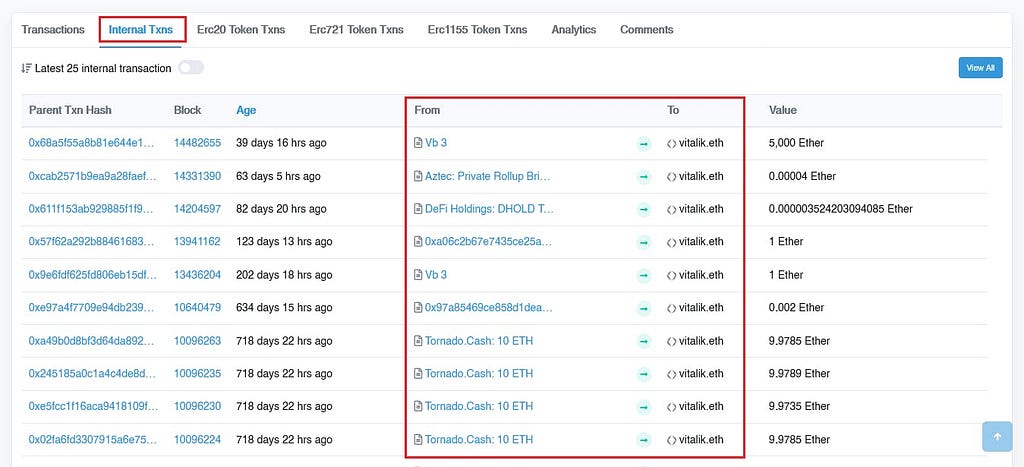The width and height of the screenshot is (1024, 467).
Task: Open block 10640479
Action: (x=197, y=308)
